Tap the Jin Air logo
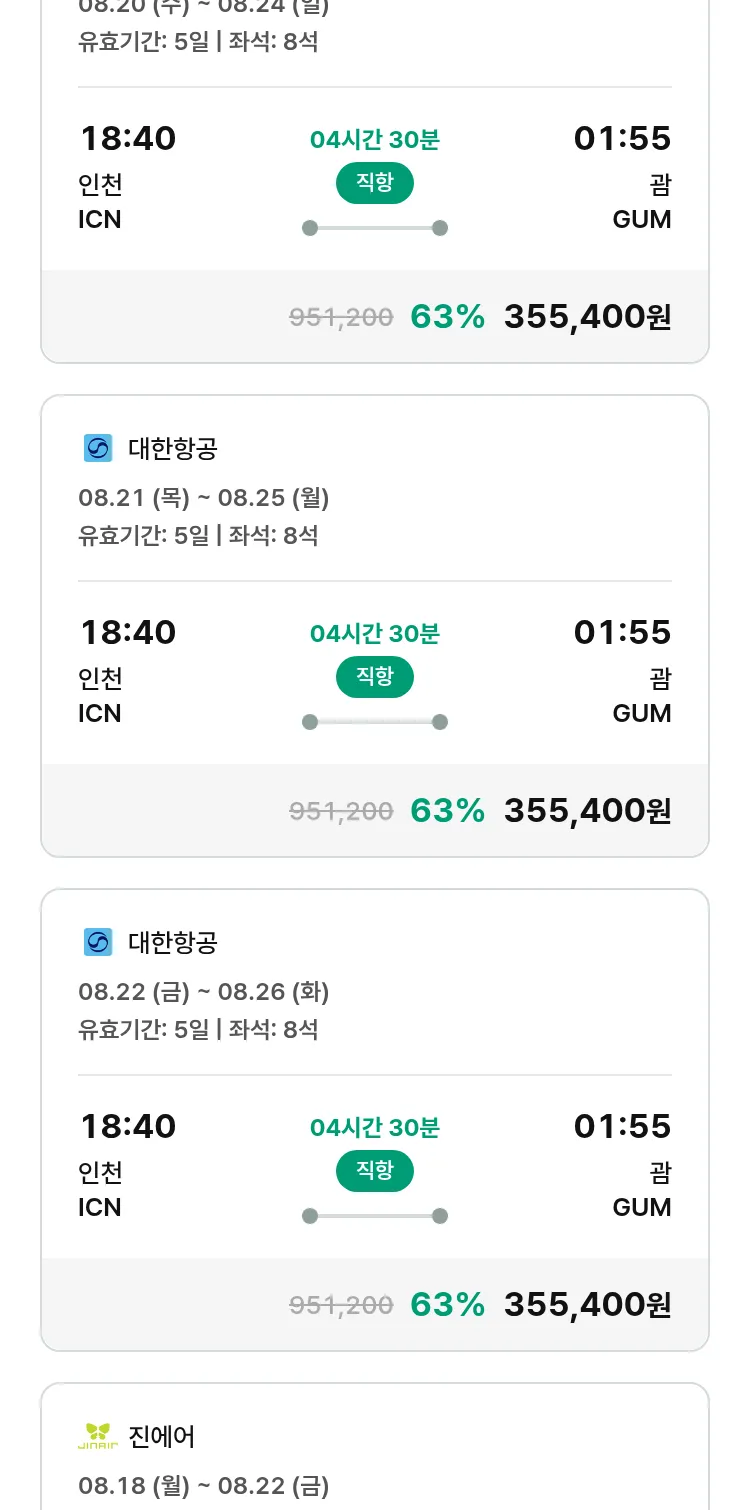This screenshot has width=750, height=1510. click(98, 1436)
